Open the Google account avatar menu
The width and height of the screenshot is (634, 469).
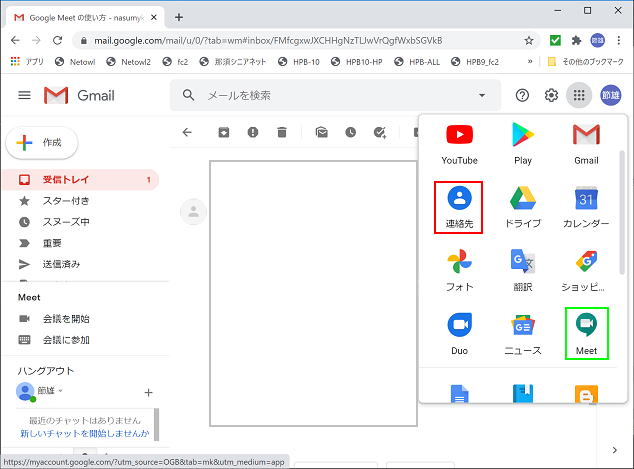(x=611, y=95)
